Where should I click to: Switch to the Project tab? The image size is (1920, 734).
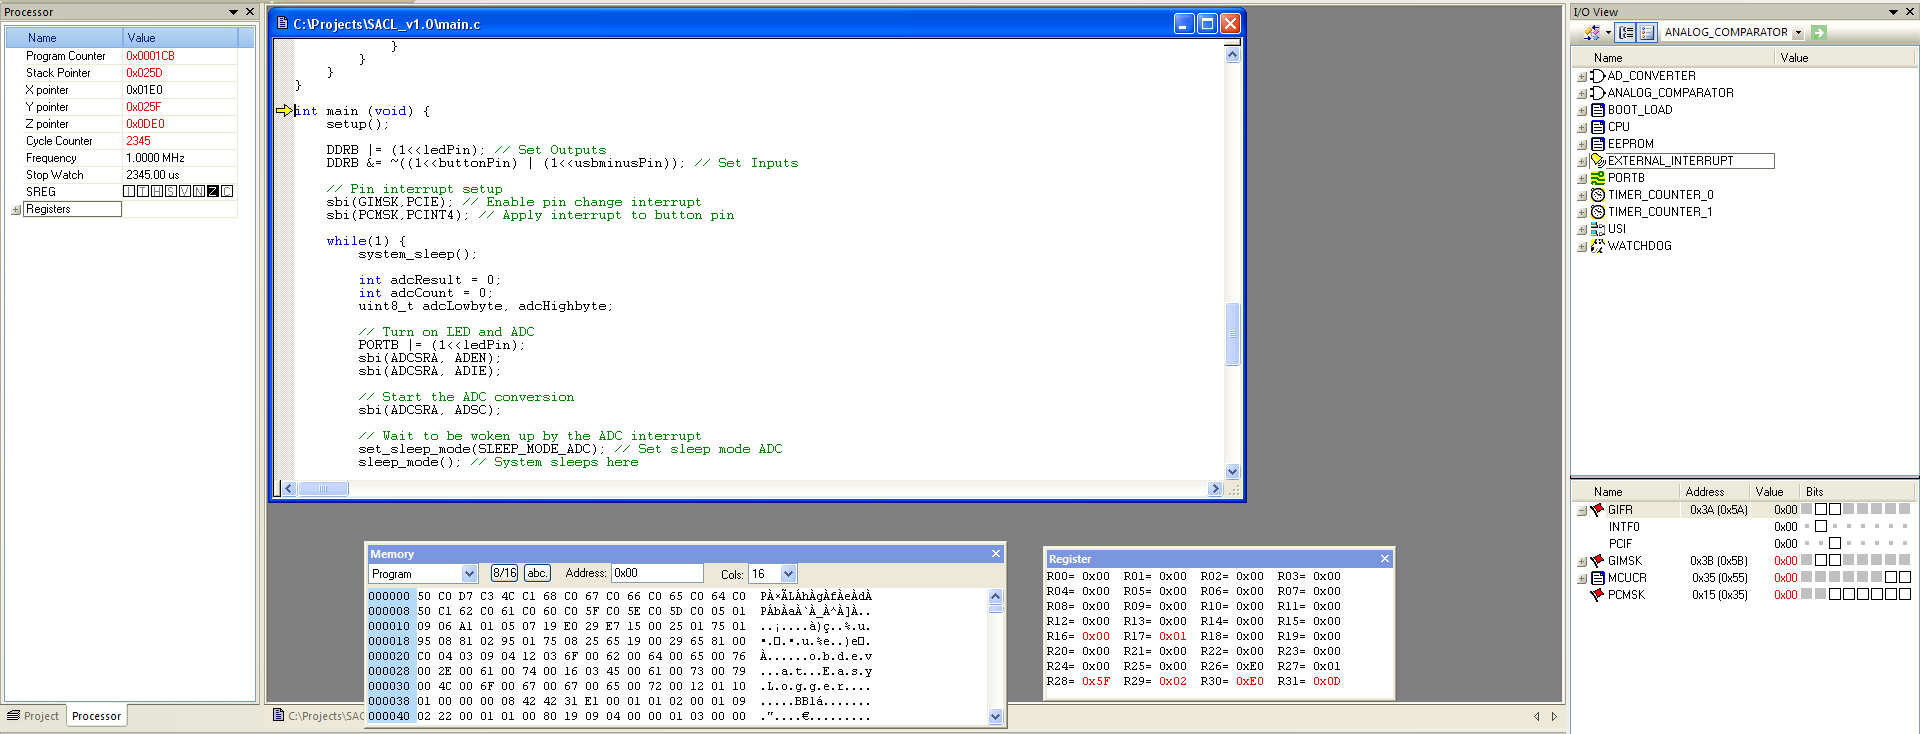pos(33,716)
